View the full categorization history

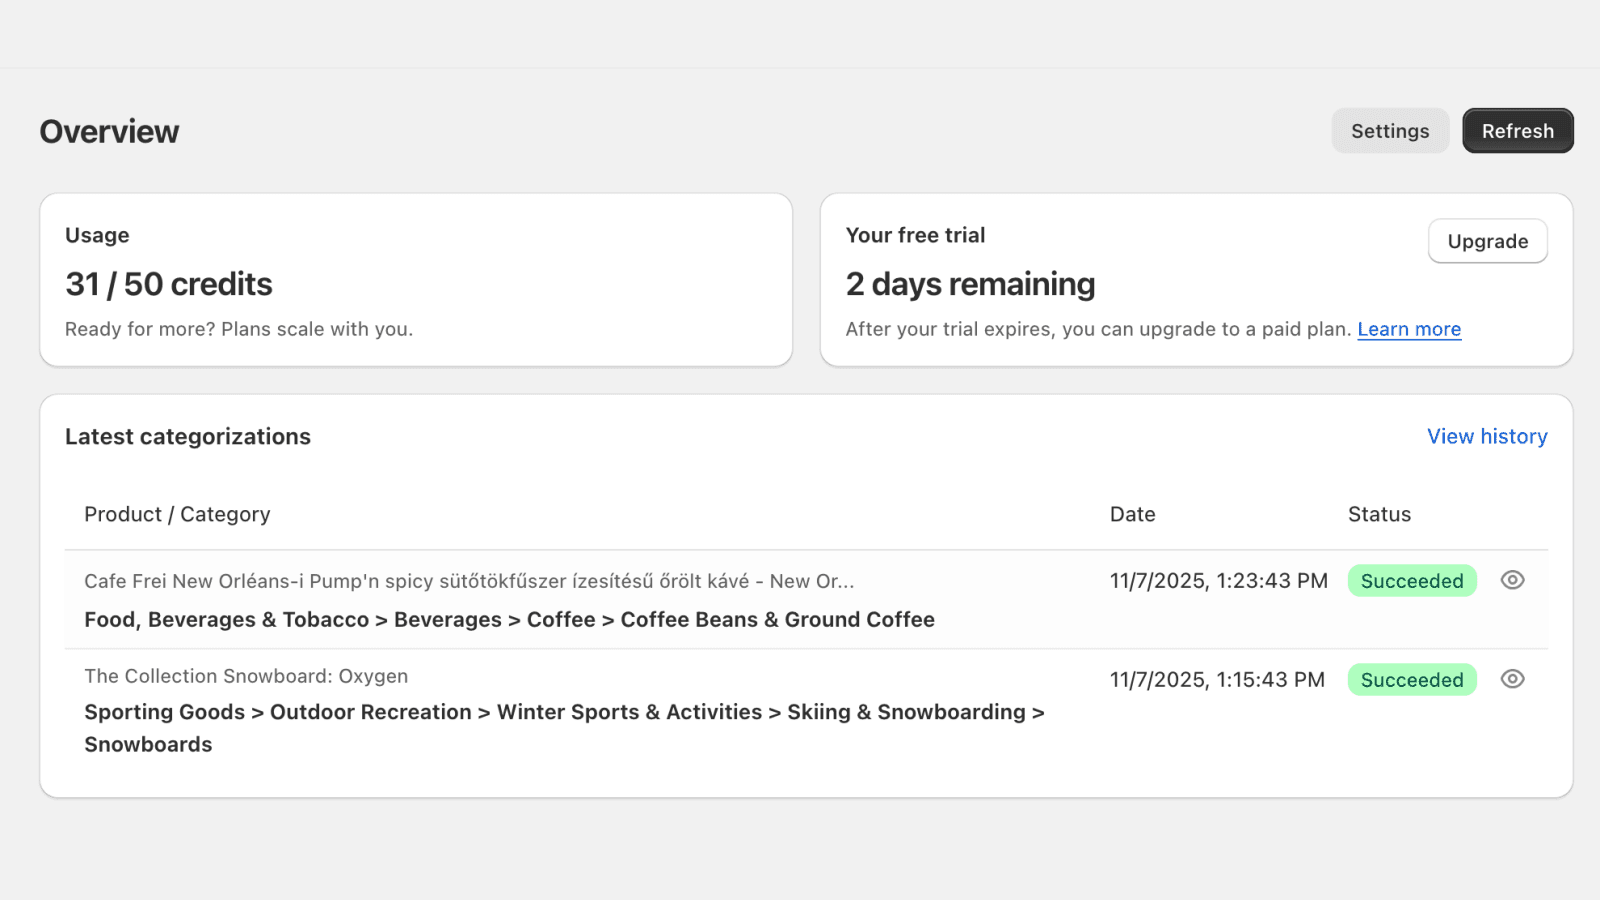tap(1487, 436)
